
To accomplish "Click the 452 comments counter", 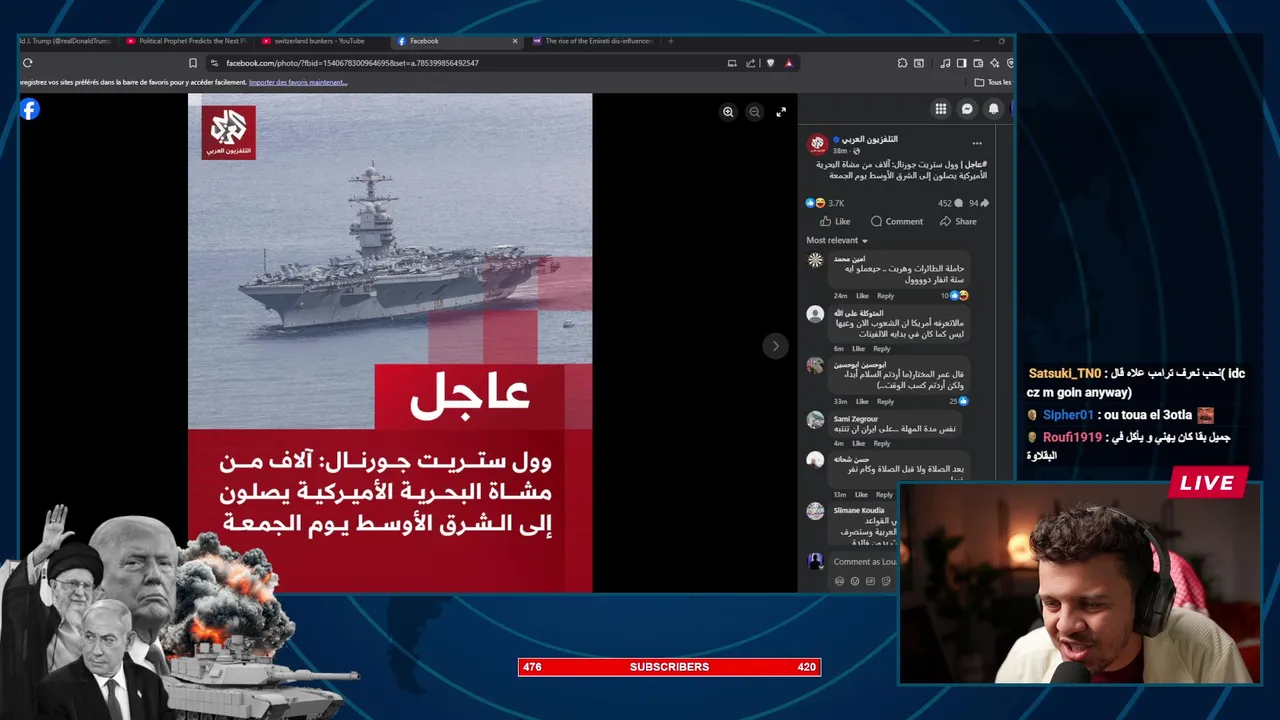I will (x=949, y=203).
